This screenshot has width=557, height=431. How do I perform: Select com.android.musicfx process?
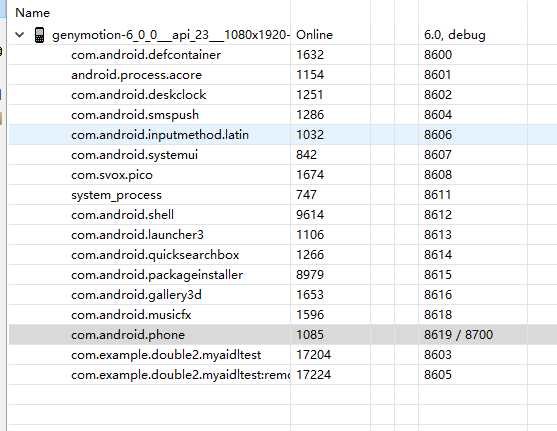[x=282, y=315]
